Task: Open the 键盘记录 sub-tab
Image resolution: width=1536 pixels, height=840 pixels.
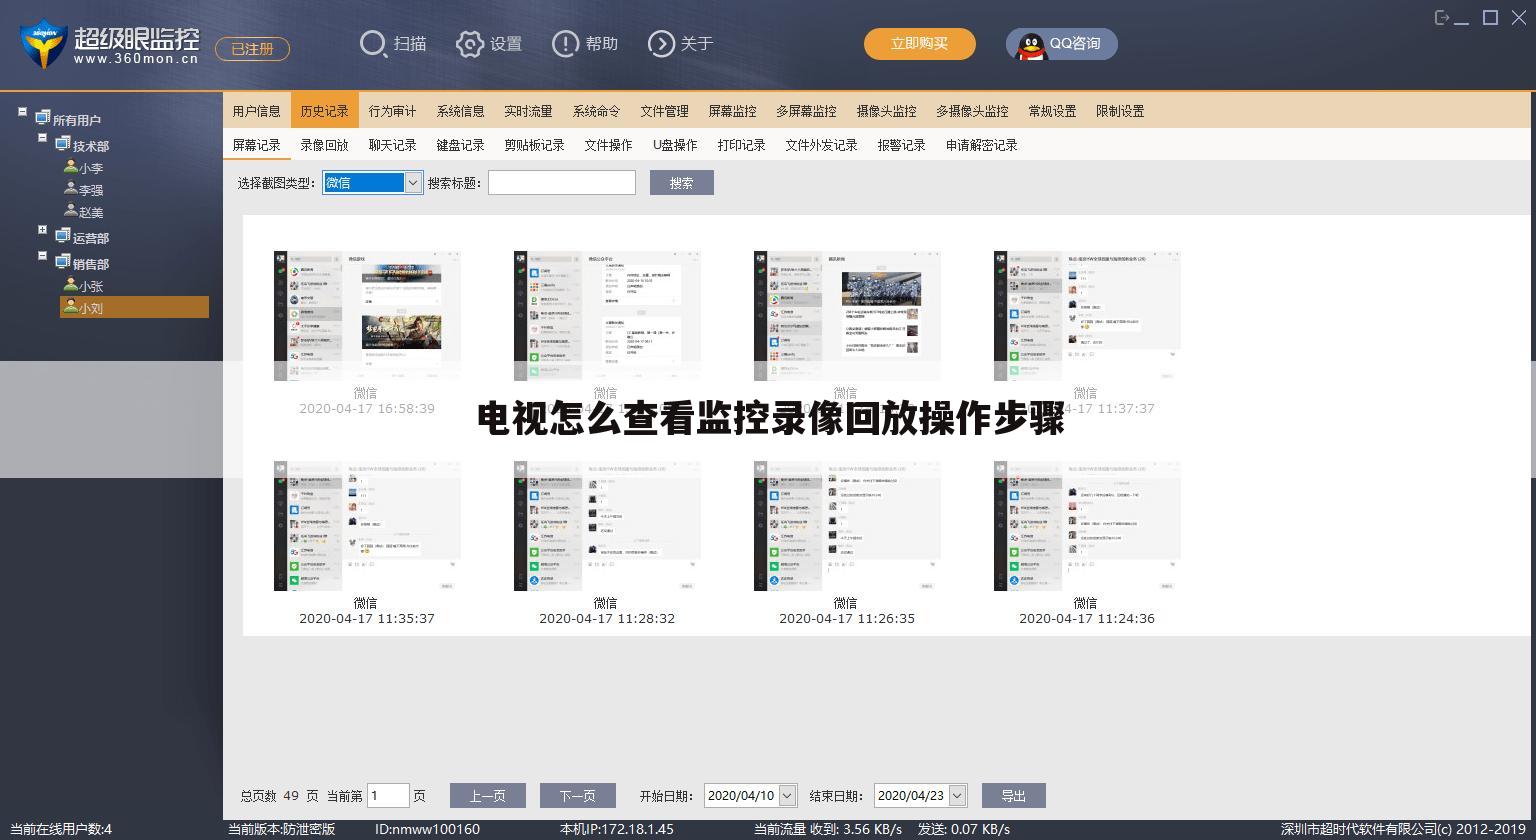Action: point(461,145)
